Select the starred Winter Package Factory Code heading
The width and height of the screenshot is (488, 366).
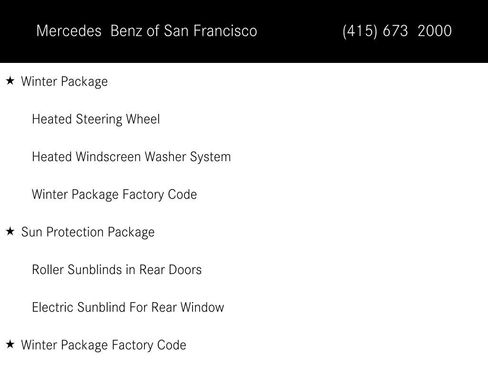[x=103, y=345]
